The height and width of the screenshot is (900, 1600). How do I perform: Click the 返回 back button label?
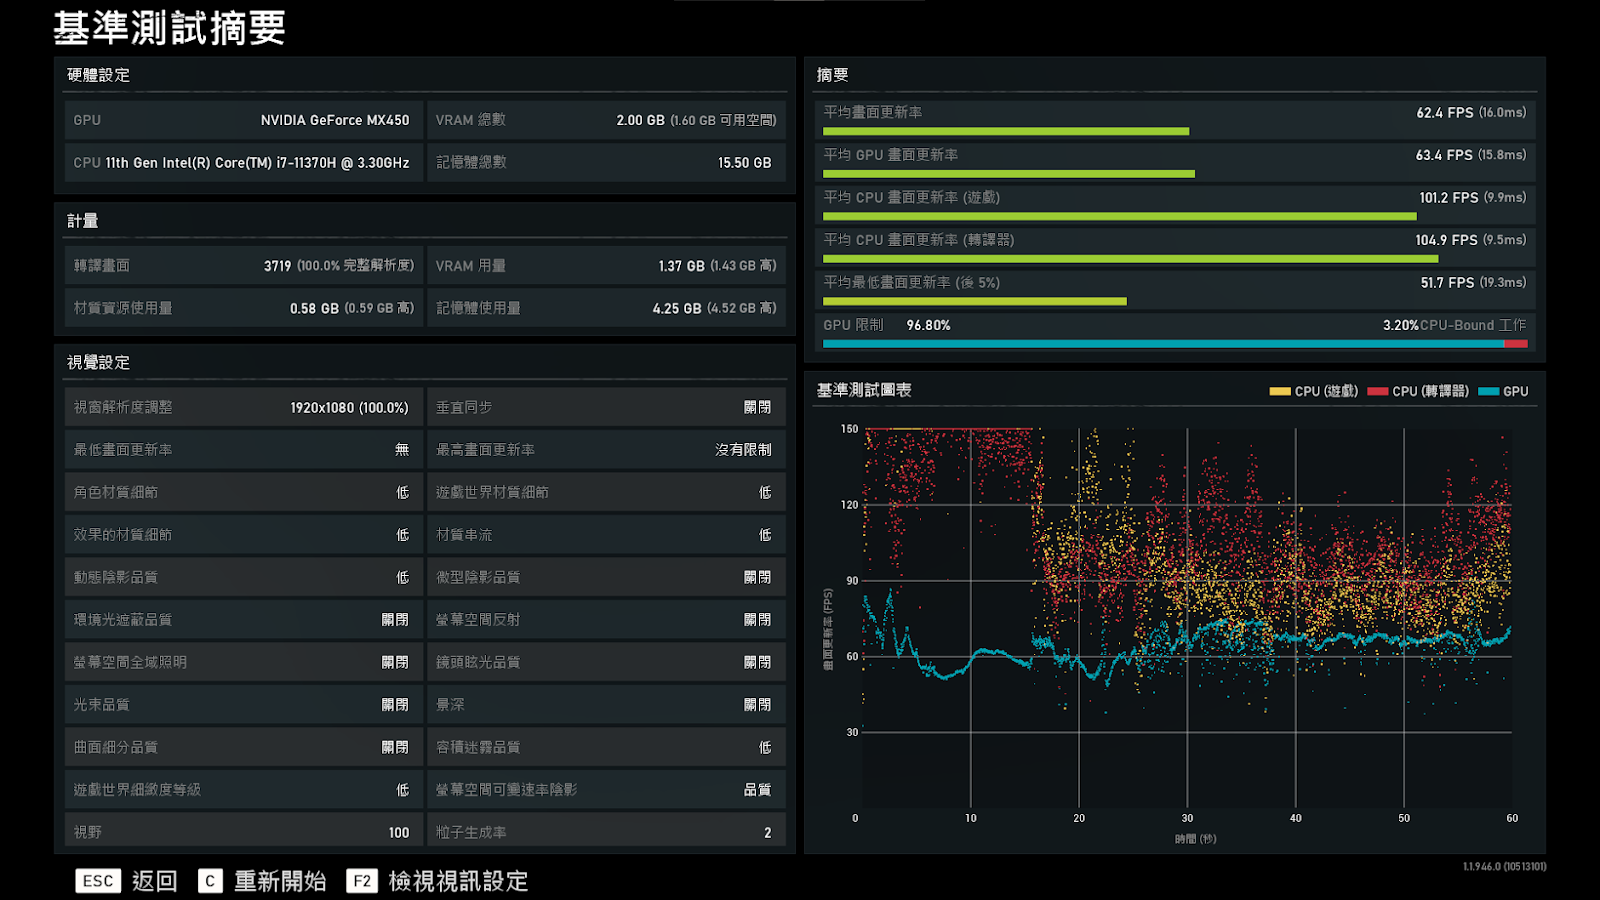click(x=155, y=881)
